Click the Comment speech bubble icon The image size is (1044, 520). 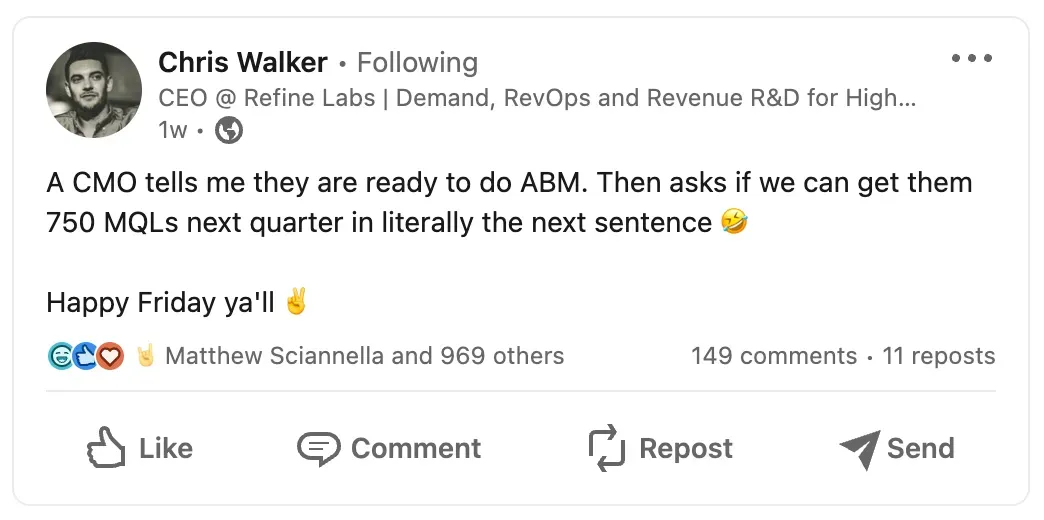(319, 449)
